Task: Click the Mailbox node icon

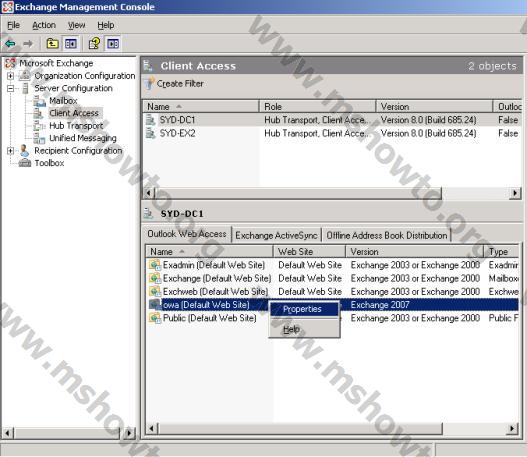Action: point(40,101)
